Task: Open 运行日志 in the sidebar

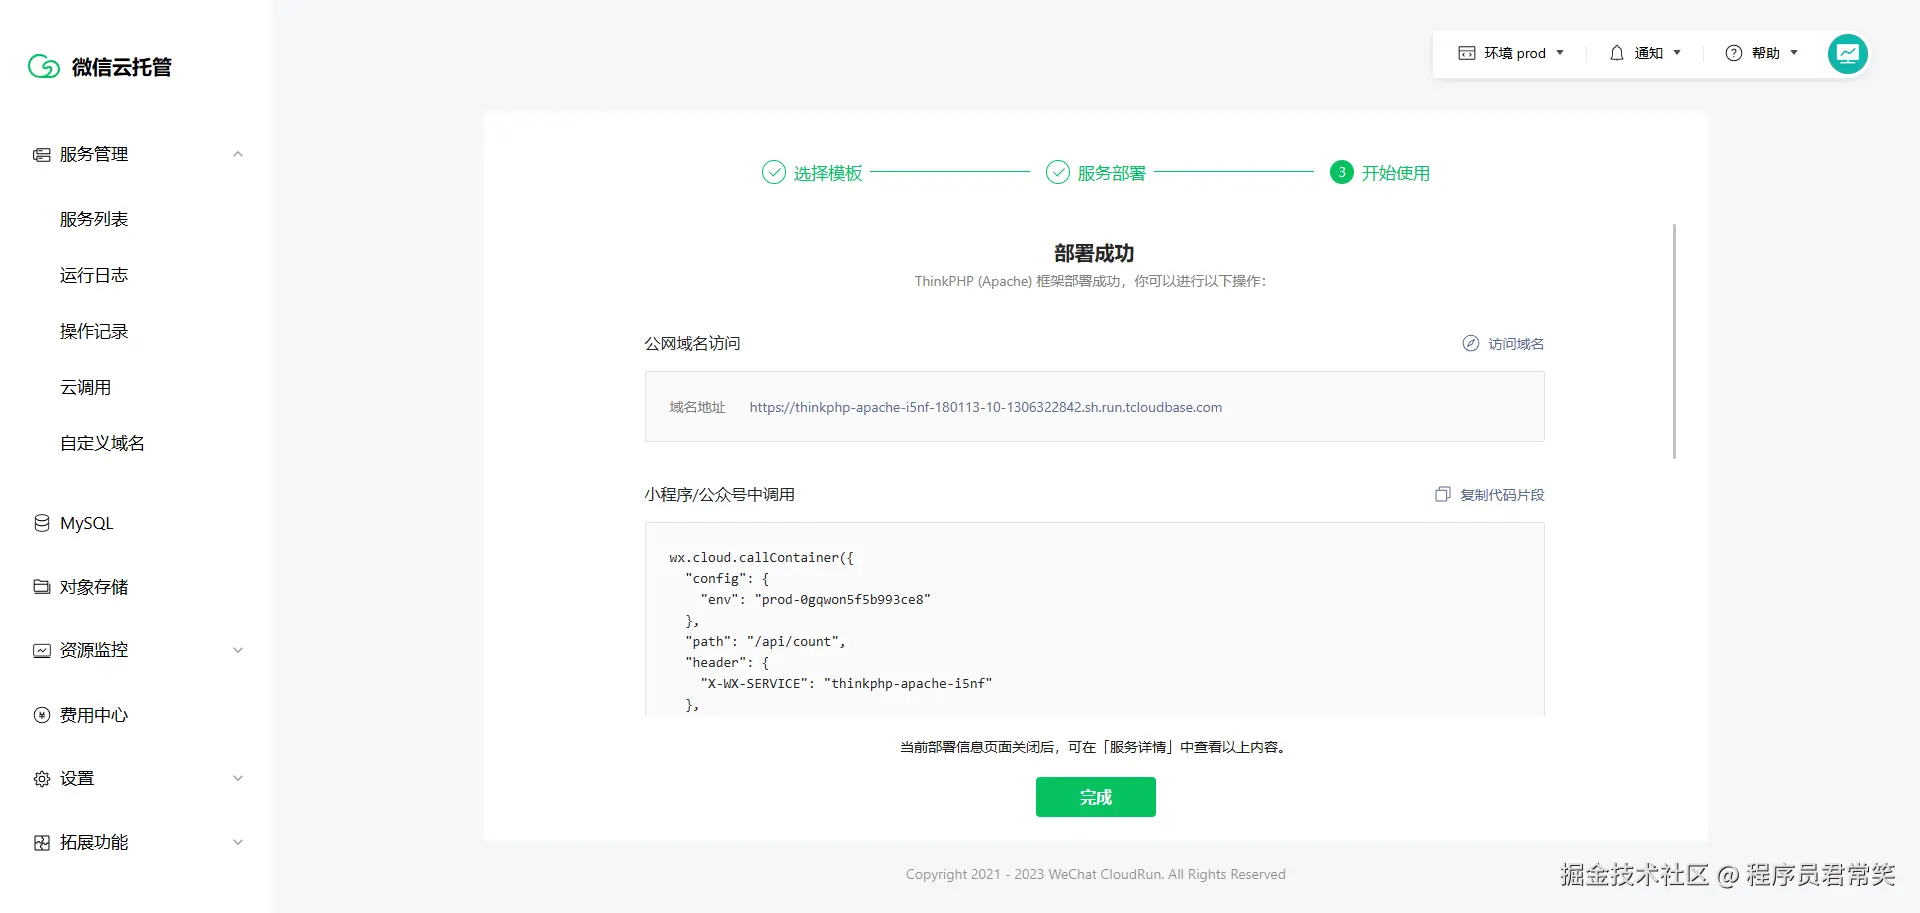Action: pyautogui.click(x=94, y=275)
